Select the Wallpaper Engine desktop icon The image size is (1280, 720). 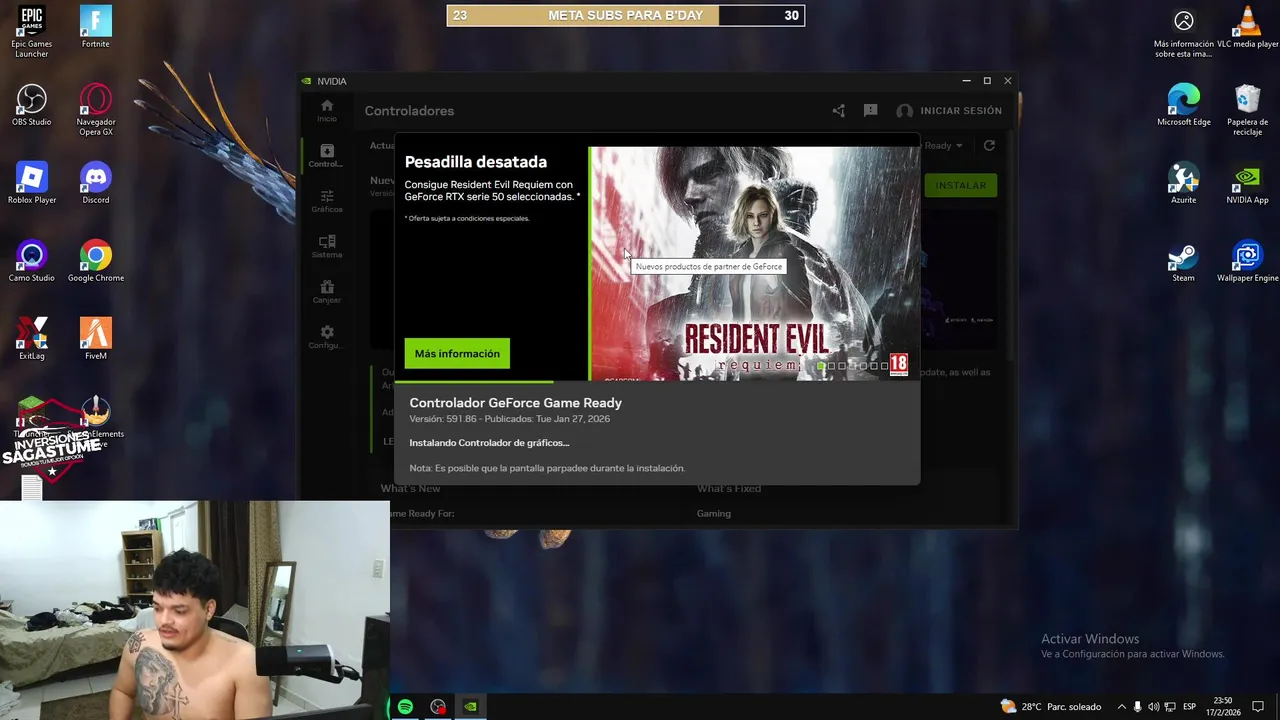pos(1247,261)
